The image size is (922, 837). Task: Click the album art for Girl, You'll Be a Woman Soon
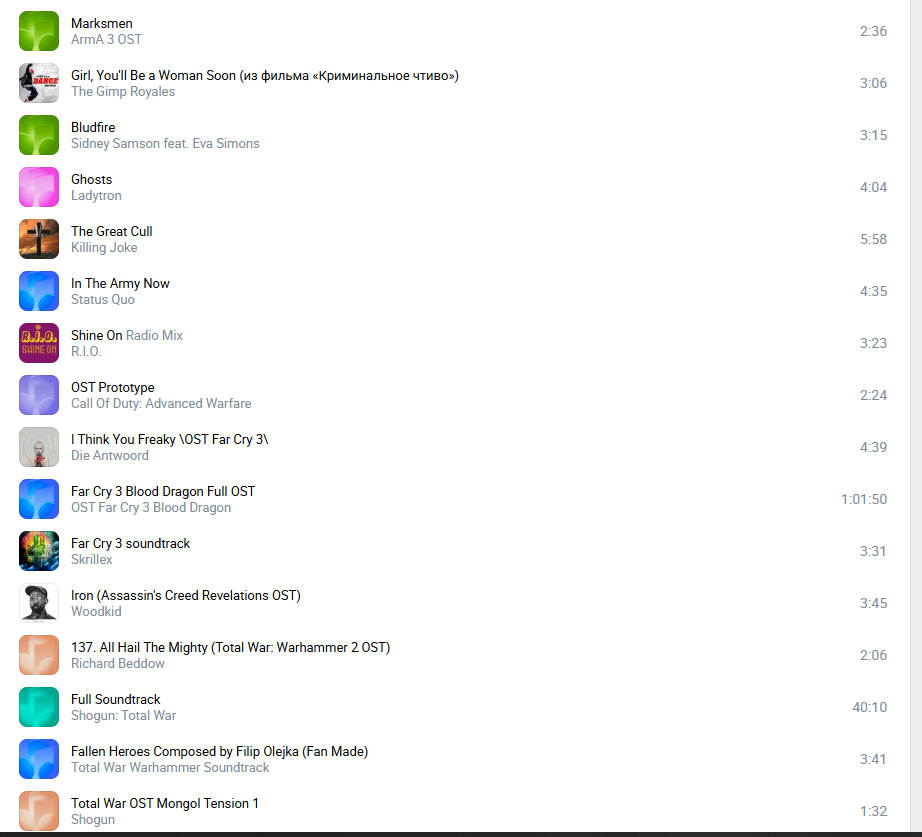click(39, 83)
